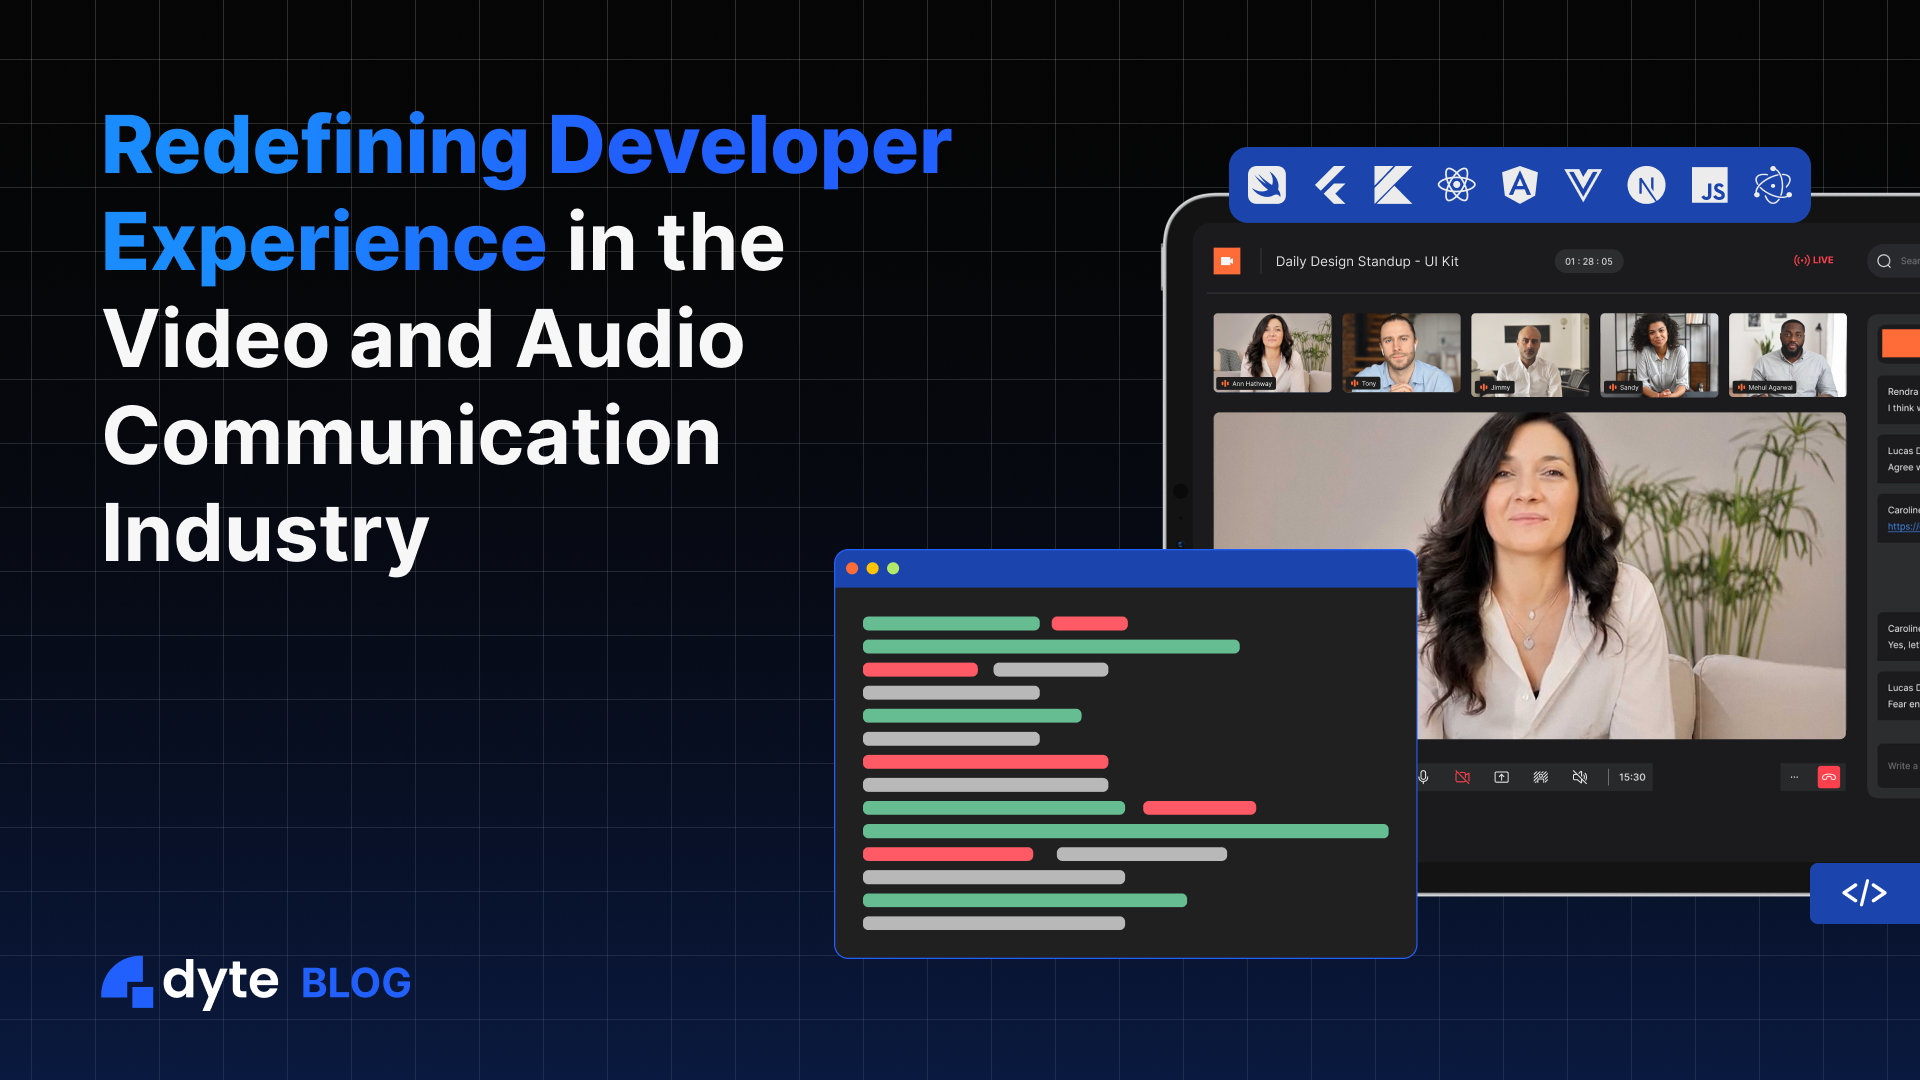Click the Vue logo icon
The image size is (1920, 1080).
[x=1582, y=185]
